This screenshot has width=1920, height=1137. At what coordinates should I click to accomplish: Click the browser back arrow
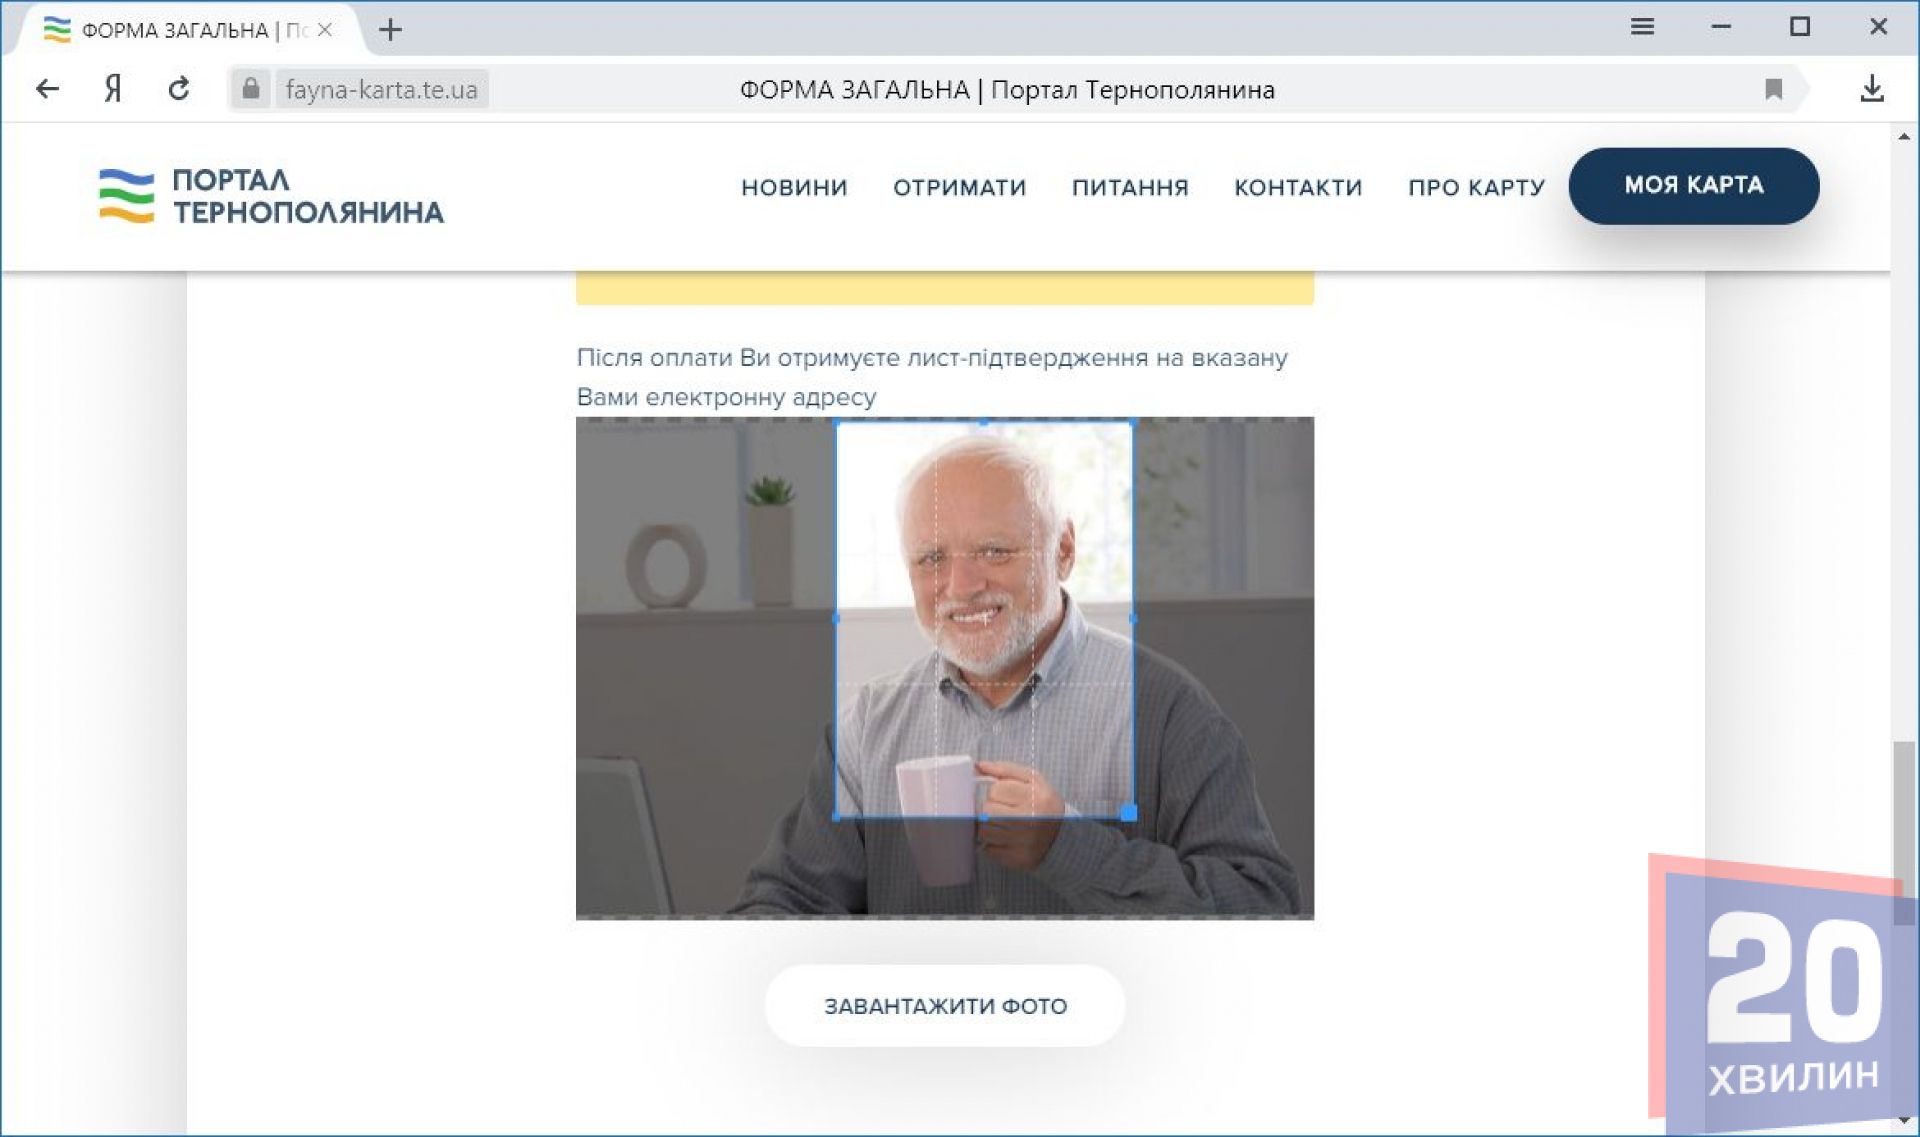tap(47, 89)
